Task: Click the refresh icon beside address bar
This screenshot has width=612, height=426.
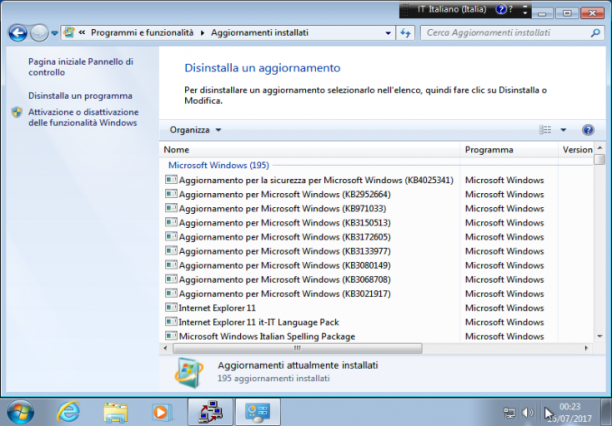Action: pyautogui.click(x=405, y=33)
